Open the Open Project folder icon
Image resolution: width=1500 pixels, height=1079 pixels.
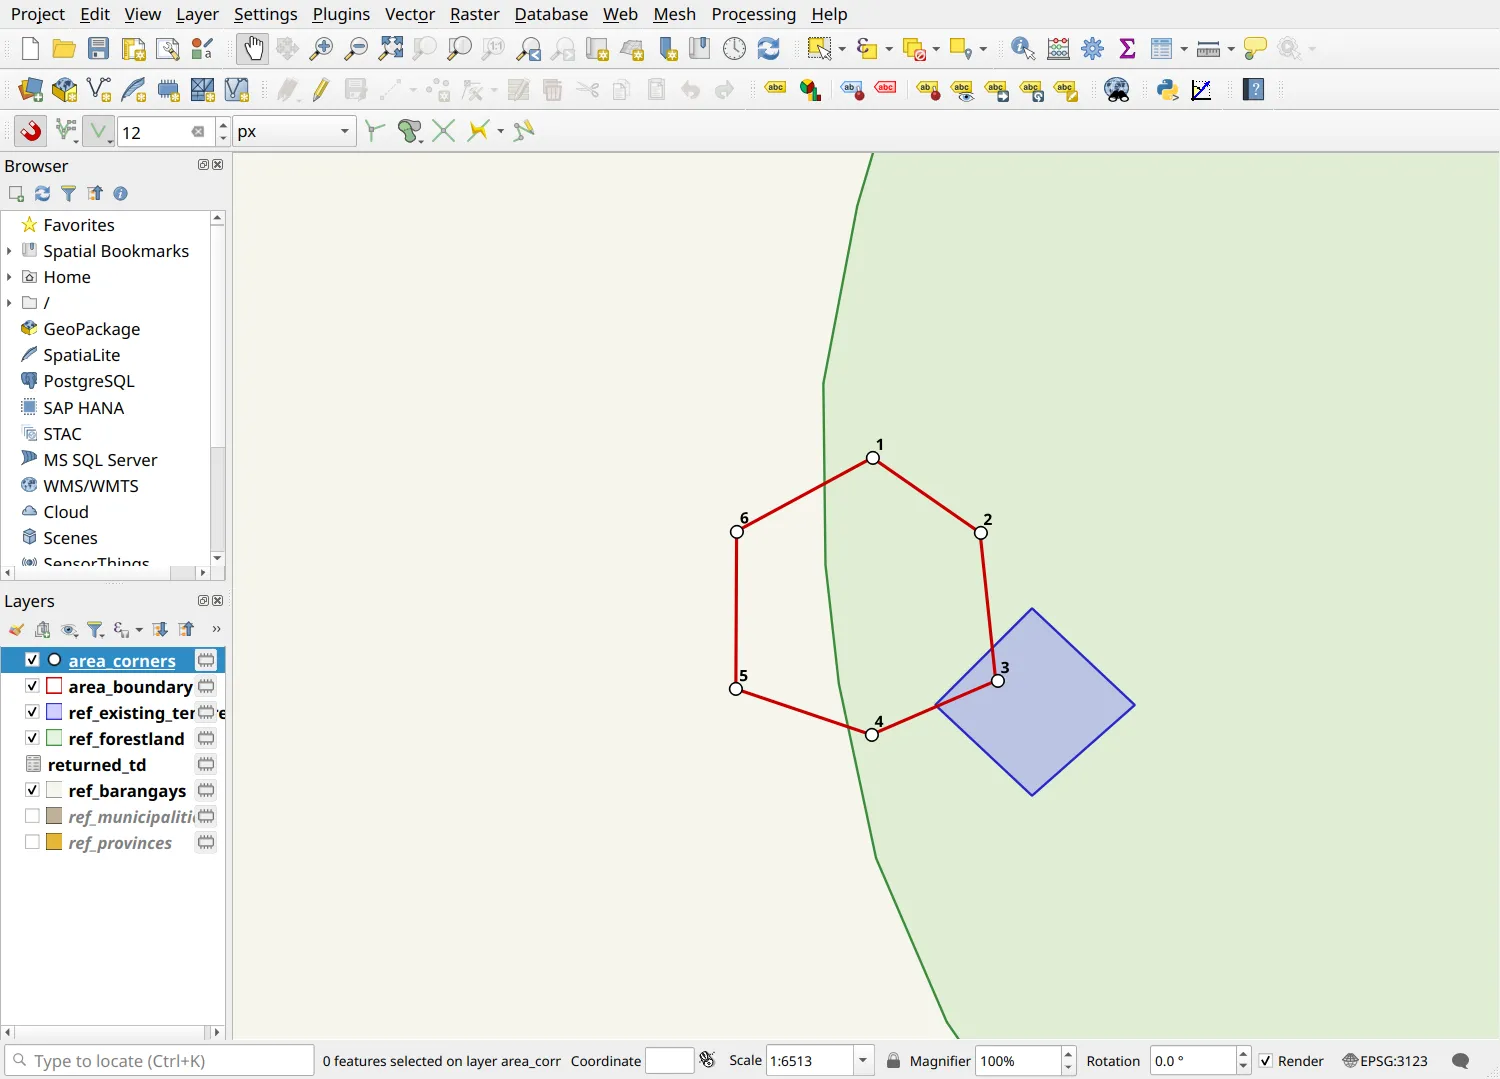[x=64, y=48]
